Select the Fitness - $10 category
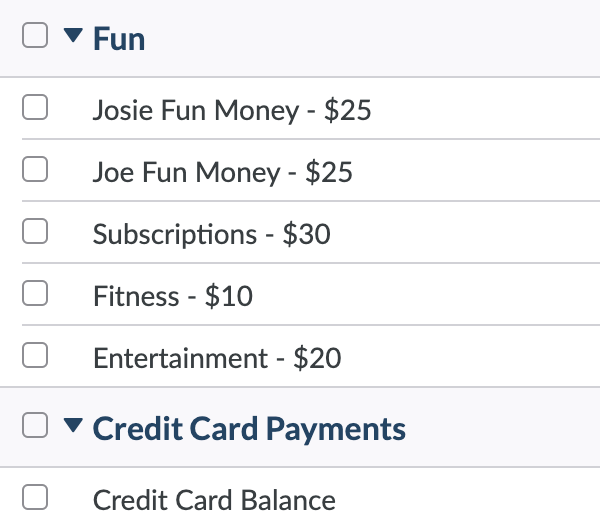The height and width of the screenshot is (514, 600). pos(173,296)
